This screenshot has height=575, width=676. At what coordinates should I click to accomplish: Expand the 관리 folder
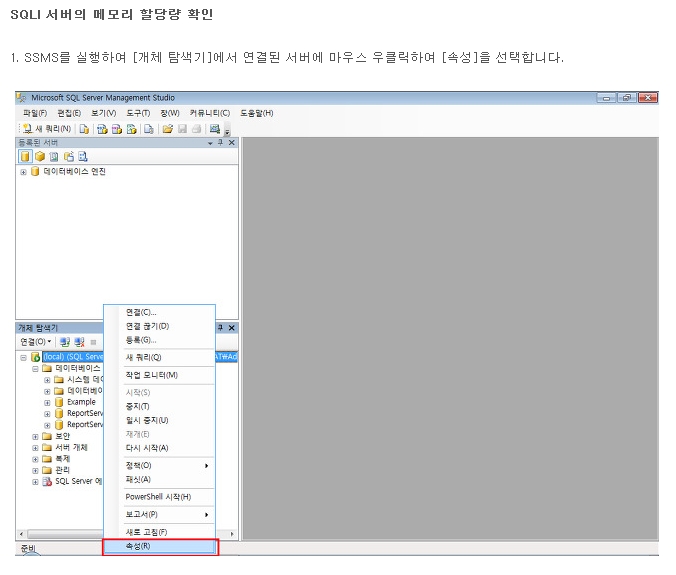point(35,470)
